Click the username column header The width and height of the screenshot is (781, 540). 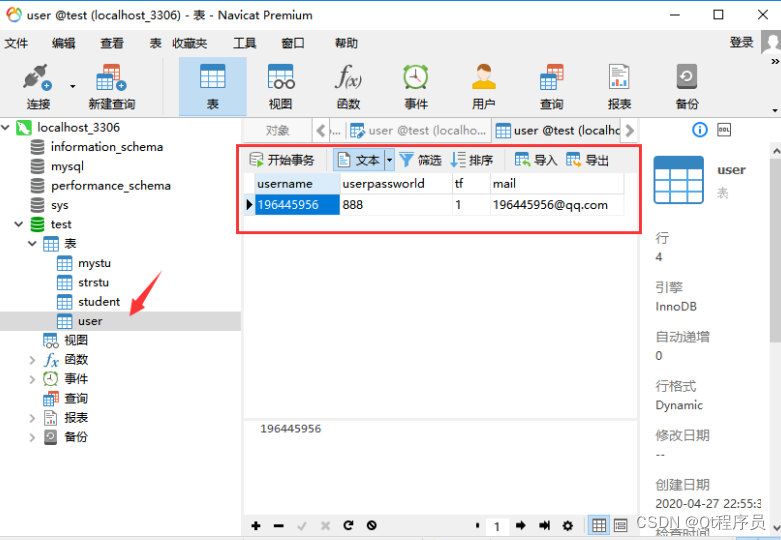(x=297, y=184)
